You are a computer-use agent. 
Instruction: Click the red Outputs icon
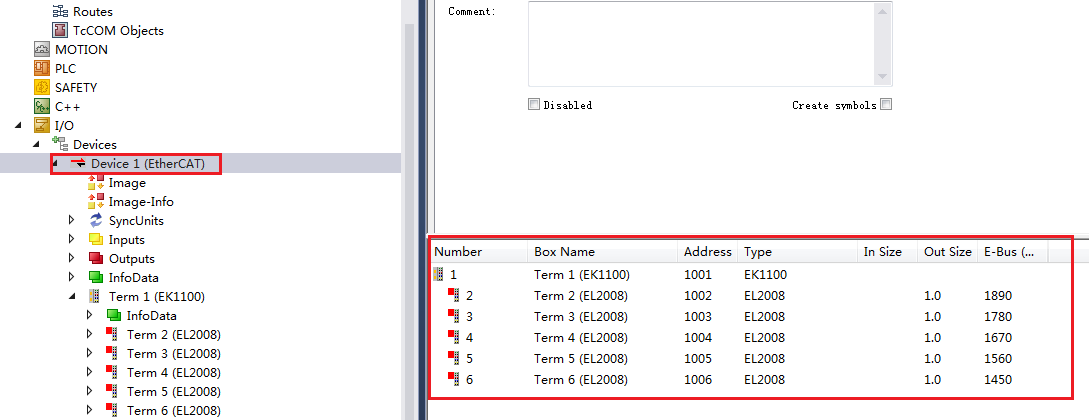pyautogui.click(x=96, y=258)
